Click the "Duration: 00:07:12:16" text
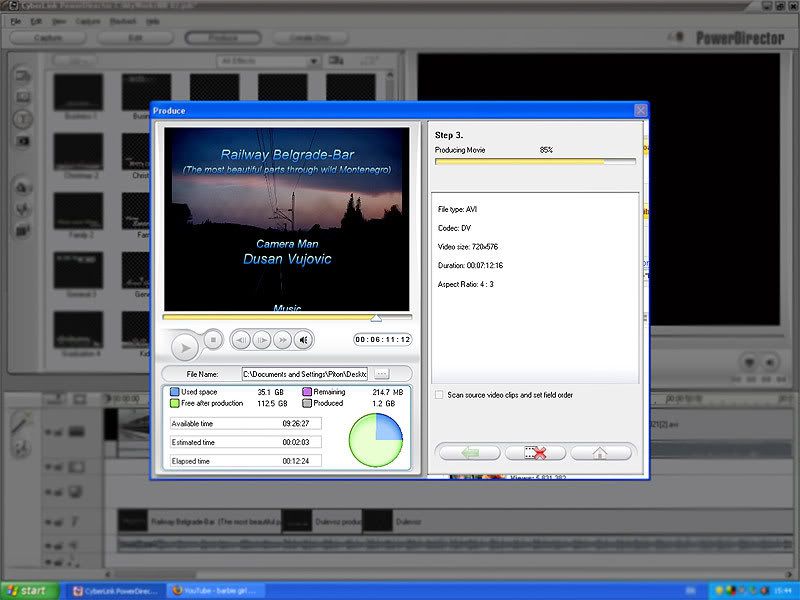 [x=470, y=265]
